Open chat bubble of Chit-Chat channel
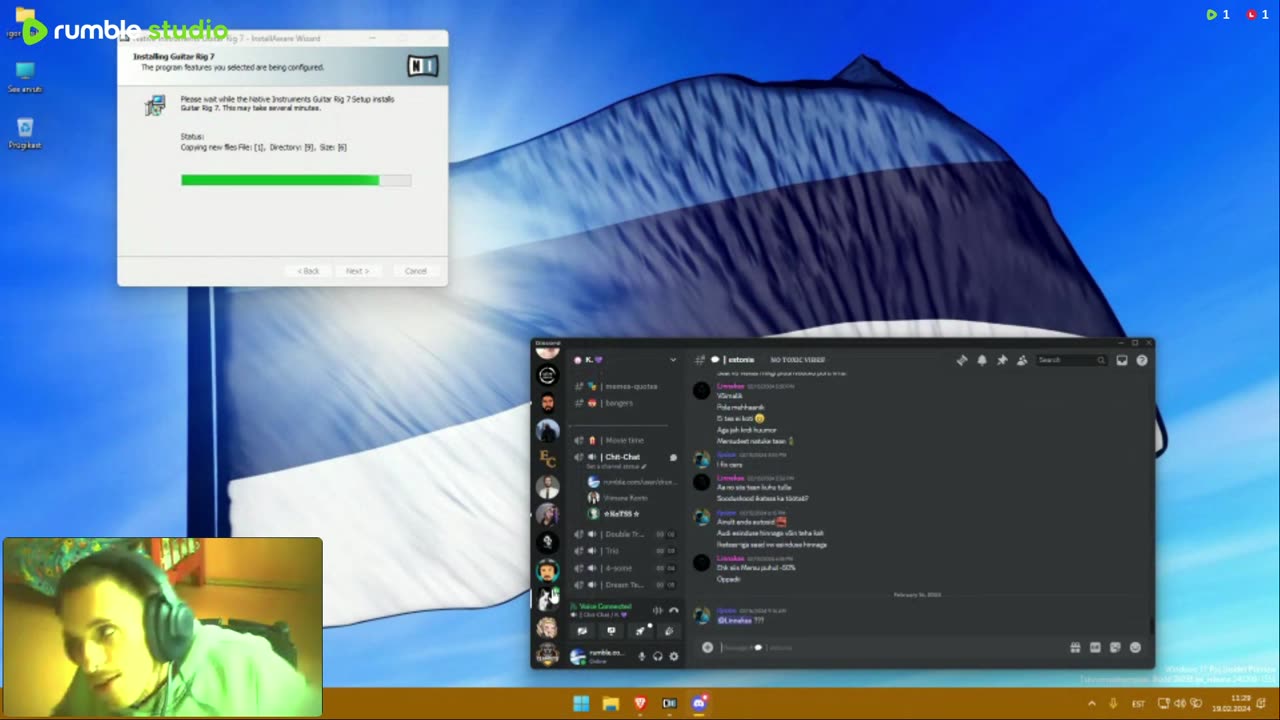Image resolution: width=1280 pixels, height=720 pixels. coord(673,457)
